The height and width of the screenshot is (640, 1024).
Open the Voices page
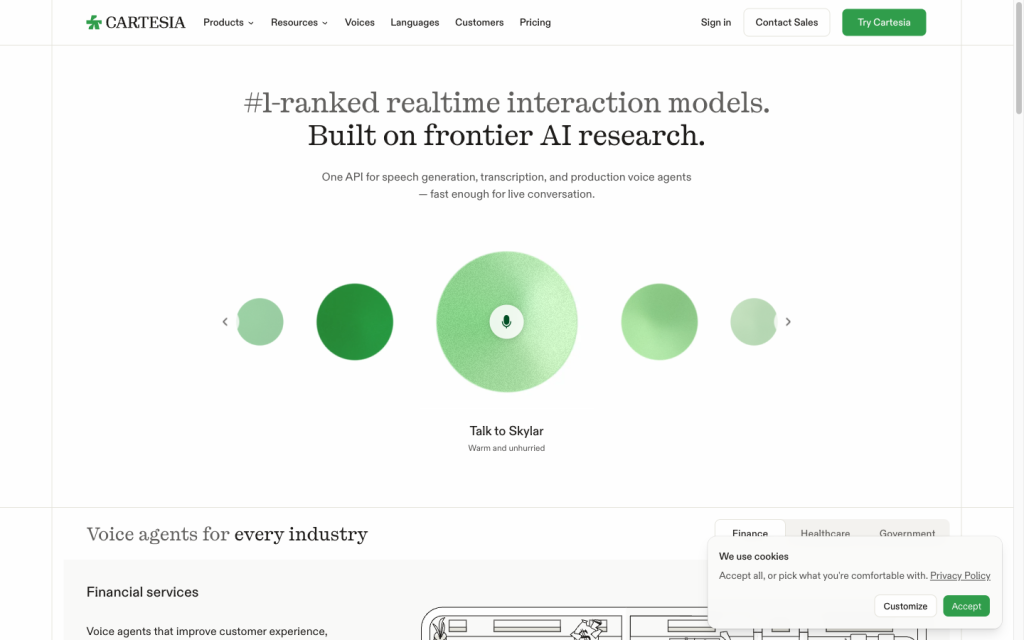click(x=359, y=22)
